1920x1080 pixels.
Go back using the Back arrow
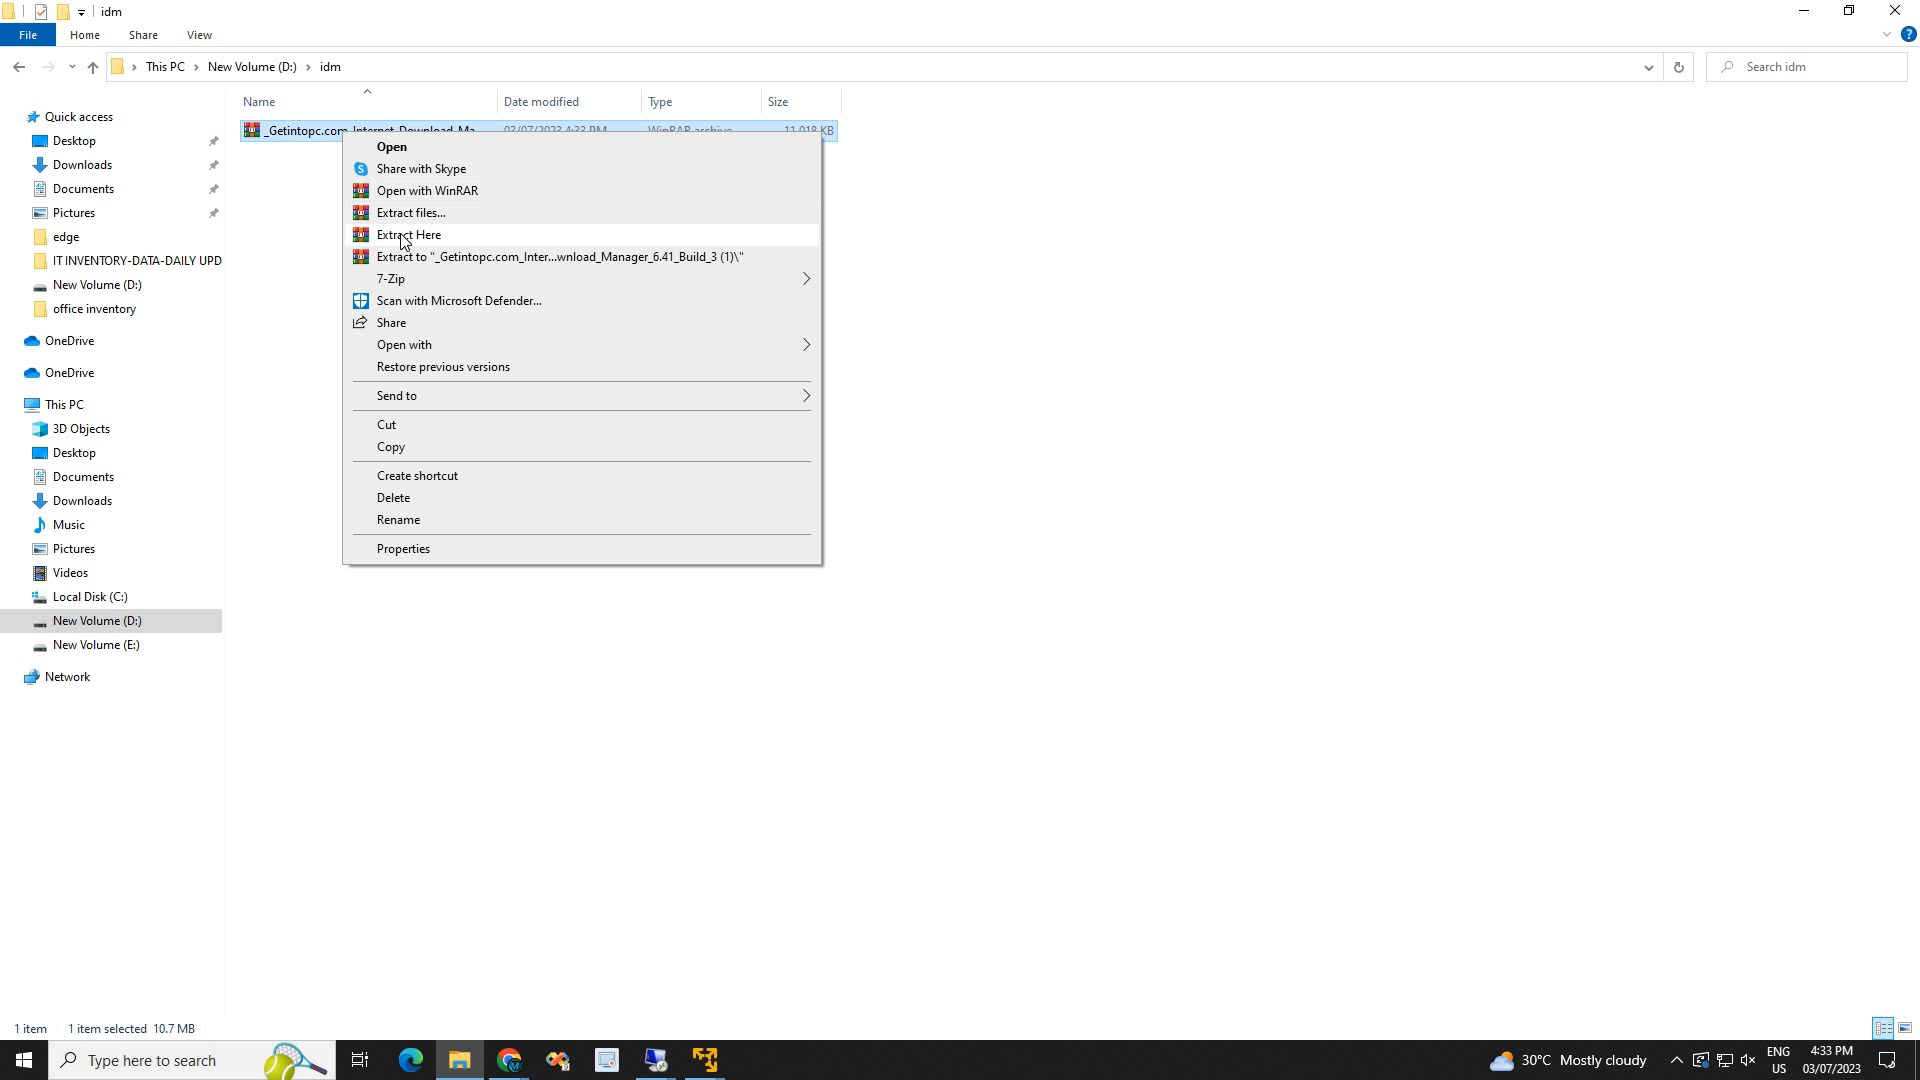(19, 67)
